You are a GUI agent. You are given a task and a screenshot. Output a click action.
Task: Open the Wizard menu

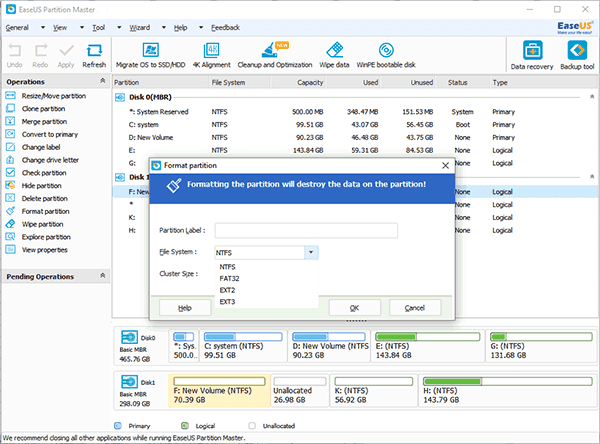pyautogui.click(x=140, y=28)
